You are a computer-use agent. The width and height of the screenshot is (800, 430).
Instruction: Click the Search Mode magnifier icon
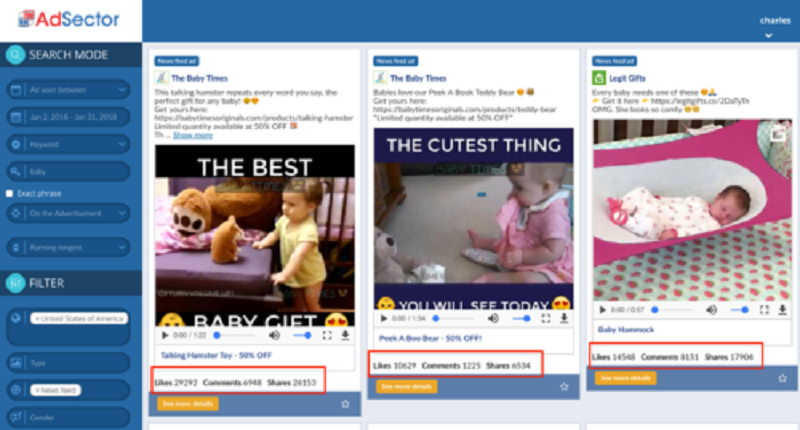coord(15,55)
